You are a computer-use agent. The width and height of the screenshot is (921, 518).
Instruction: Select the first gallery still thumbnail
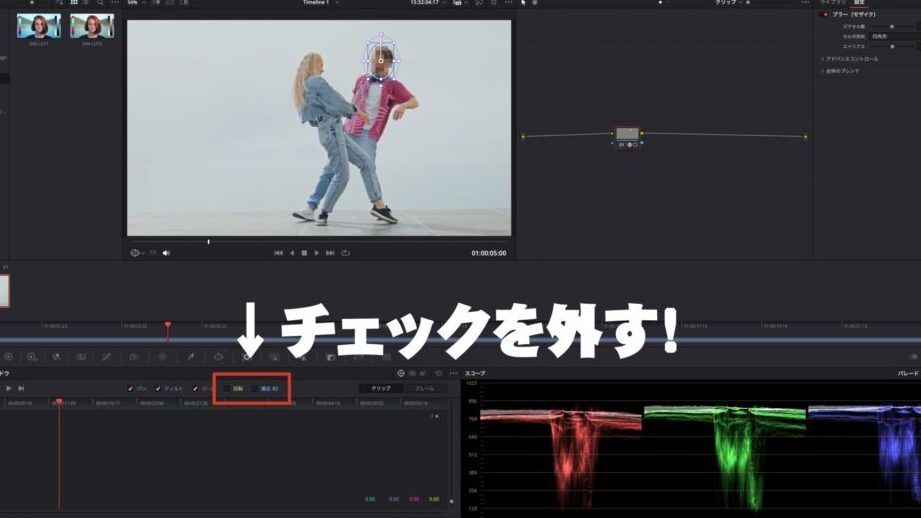[x=39, y=27]
